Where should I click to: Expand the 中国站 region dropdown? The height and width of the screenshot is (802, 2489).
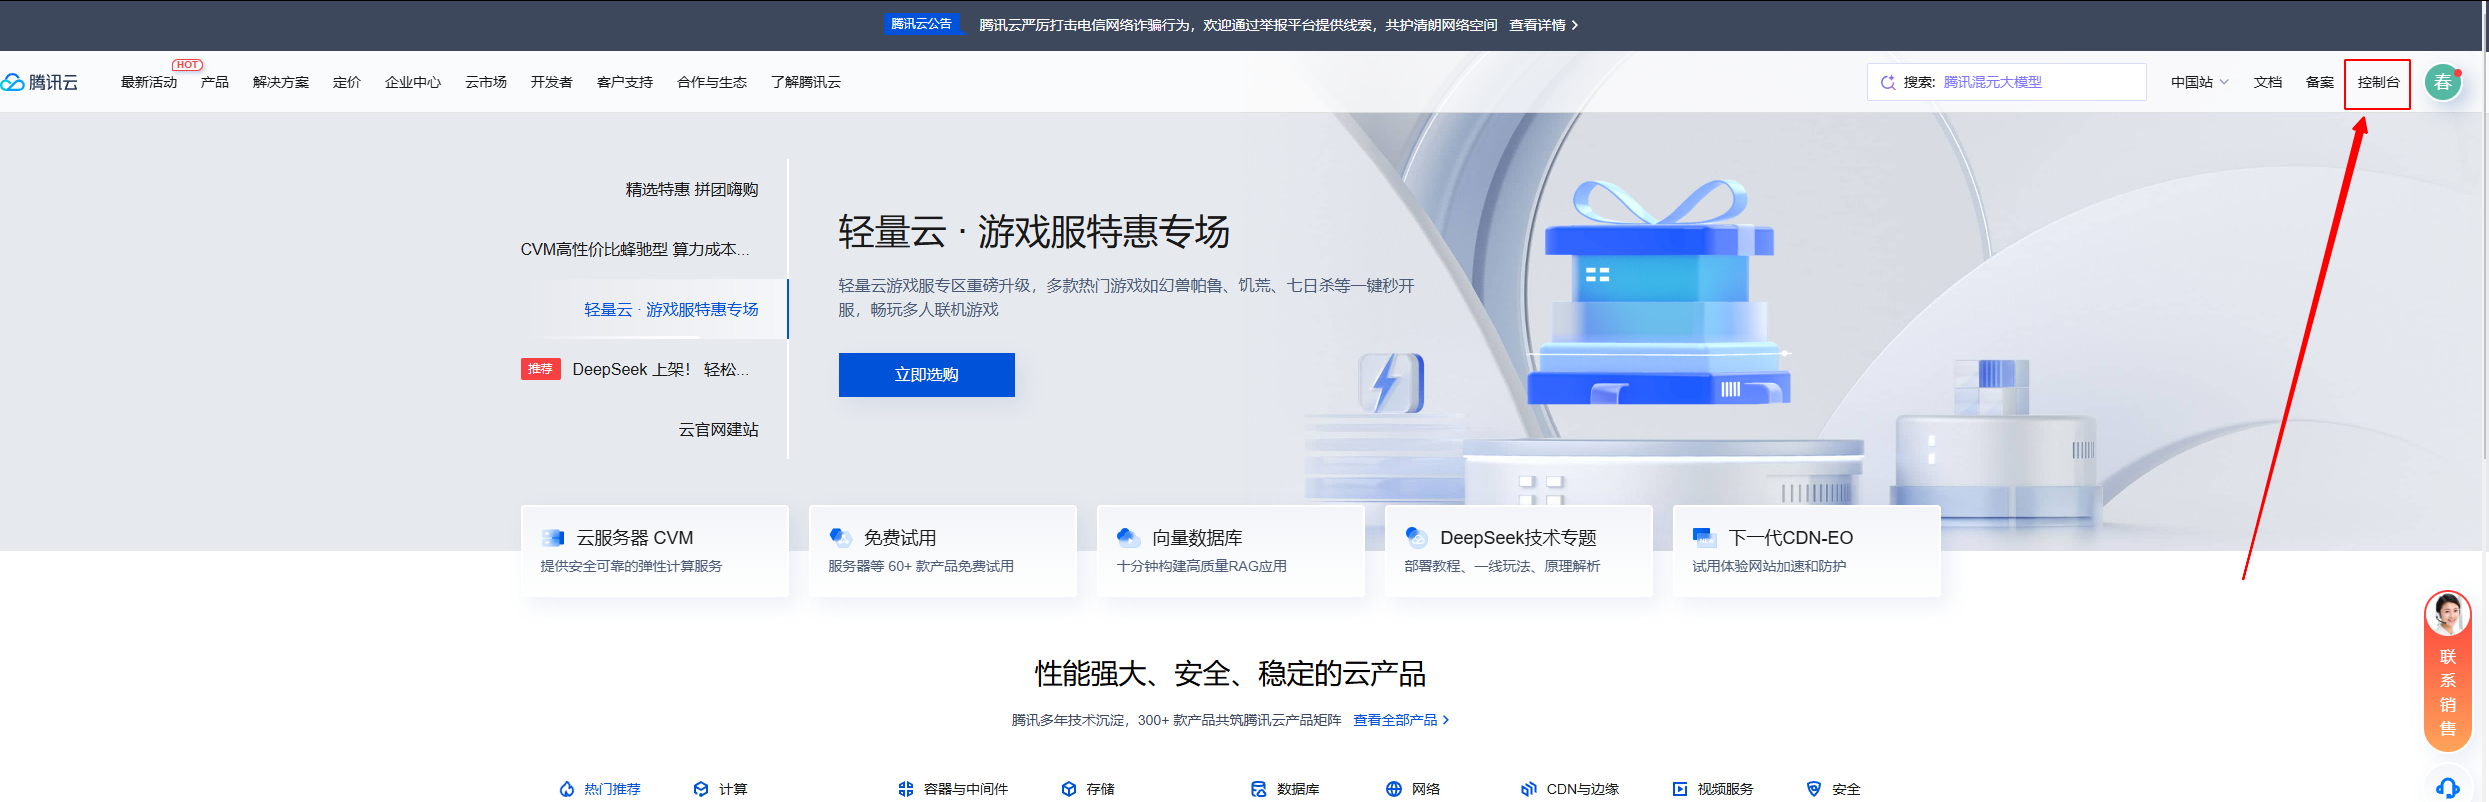[x=2199, y=82]
